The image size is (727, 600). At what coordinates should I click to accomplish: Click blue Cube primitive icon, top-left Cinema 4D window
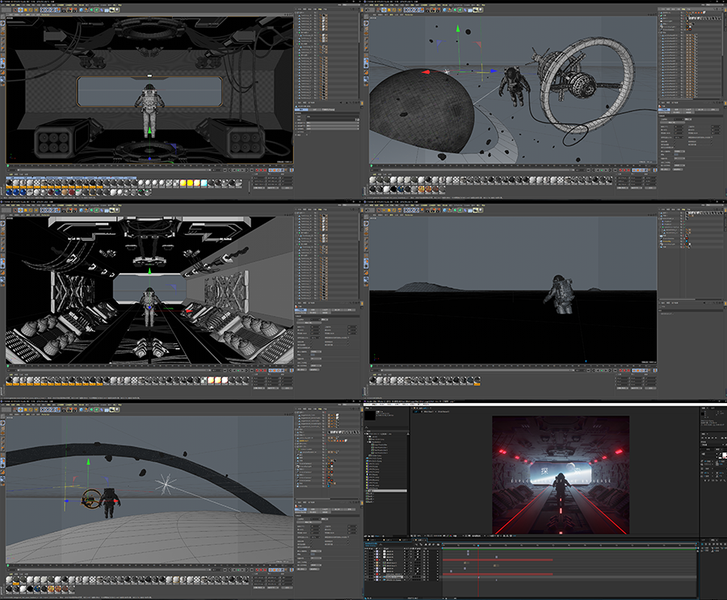81,10
